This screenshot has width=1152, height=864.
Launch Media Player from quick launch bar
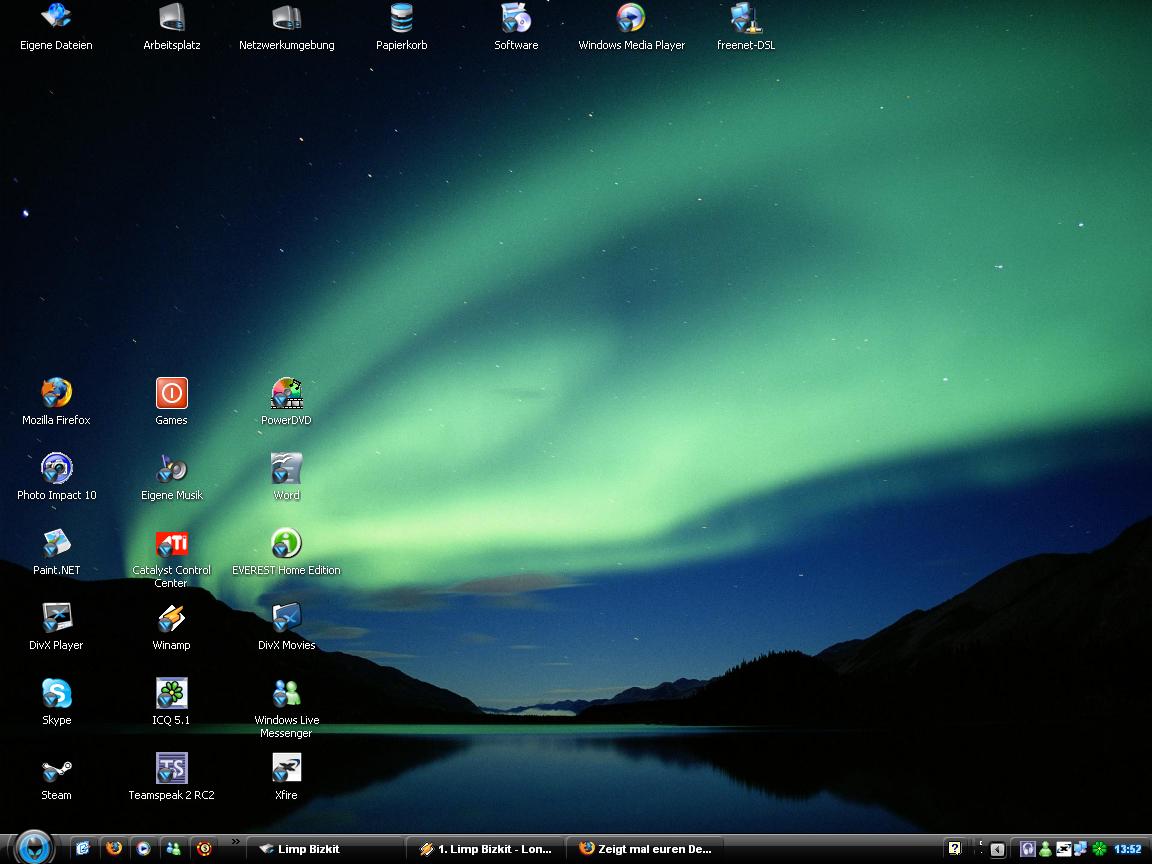click(143, 849)
